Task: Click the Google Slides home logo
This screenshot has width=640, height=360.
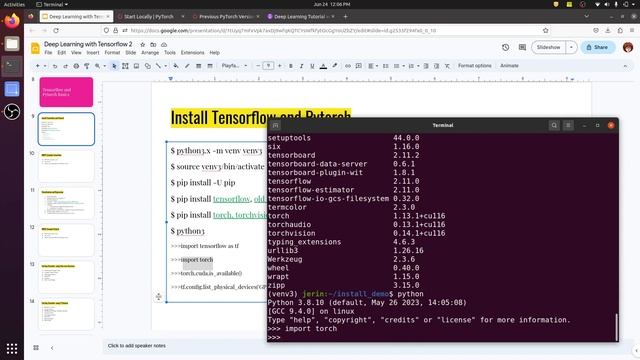Action: coord(36,48)
